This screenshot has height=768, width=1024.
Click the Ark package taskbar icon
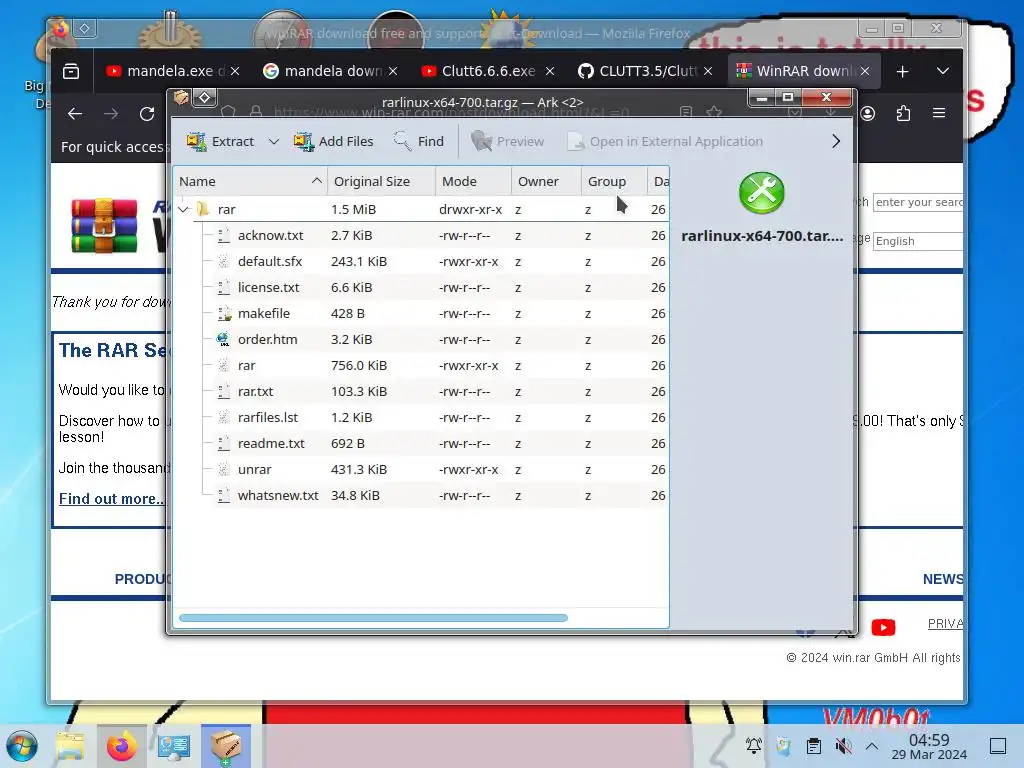tap(225, 746)
